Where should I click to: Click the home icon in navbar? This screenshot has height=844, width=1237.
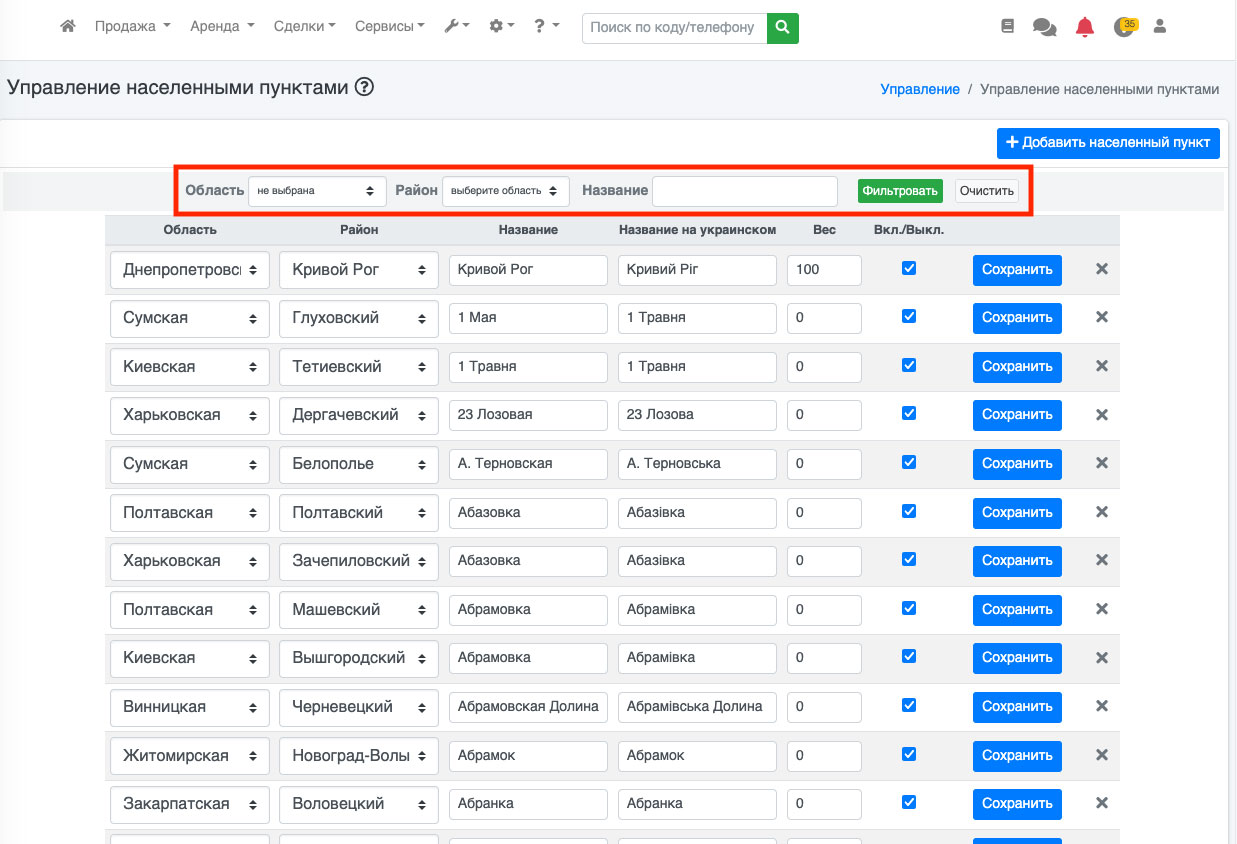tap(68, 27)
